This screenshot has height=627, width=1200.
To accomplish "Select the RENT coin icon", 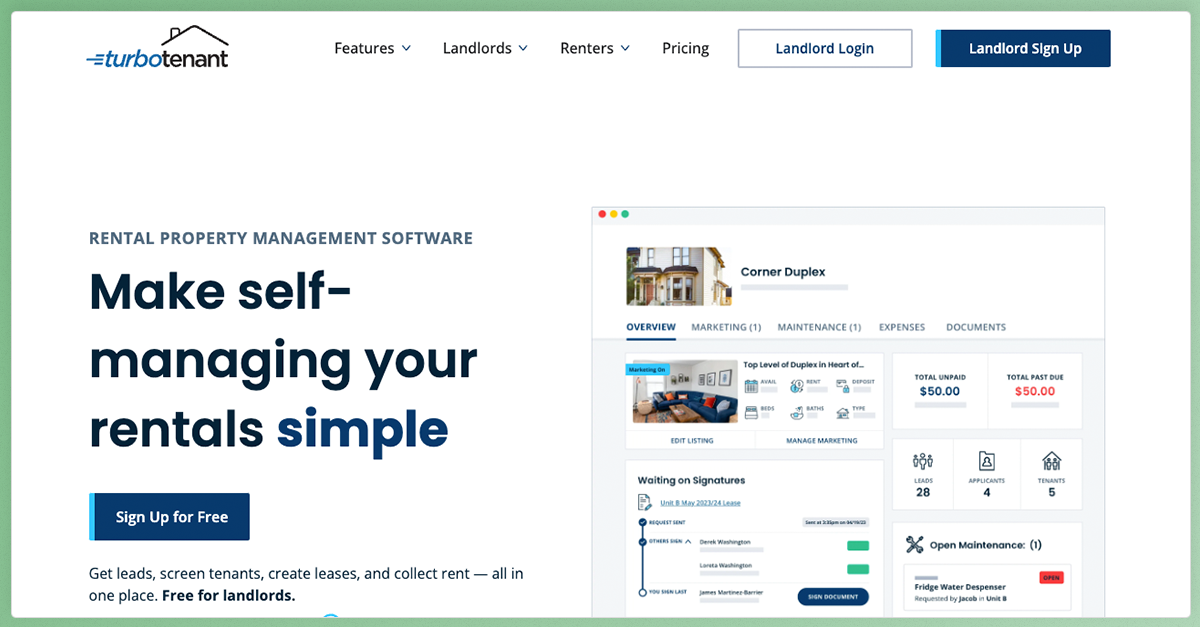I will pos(796,386).
